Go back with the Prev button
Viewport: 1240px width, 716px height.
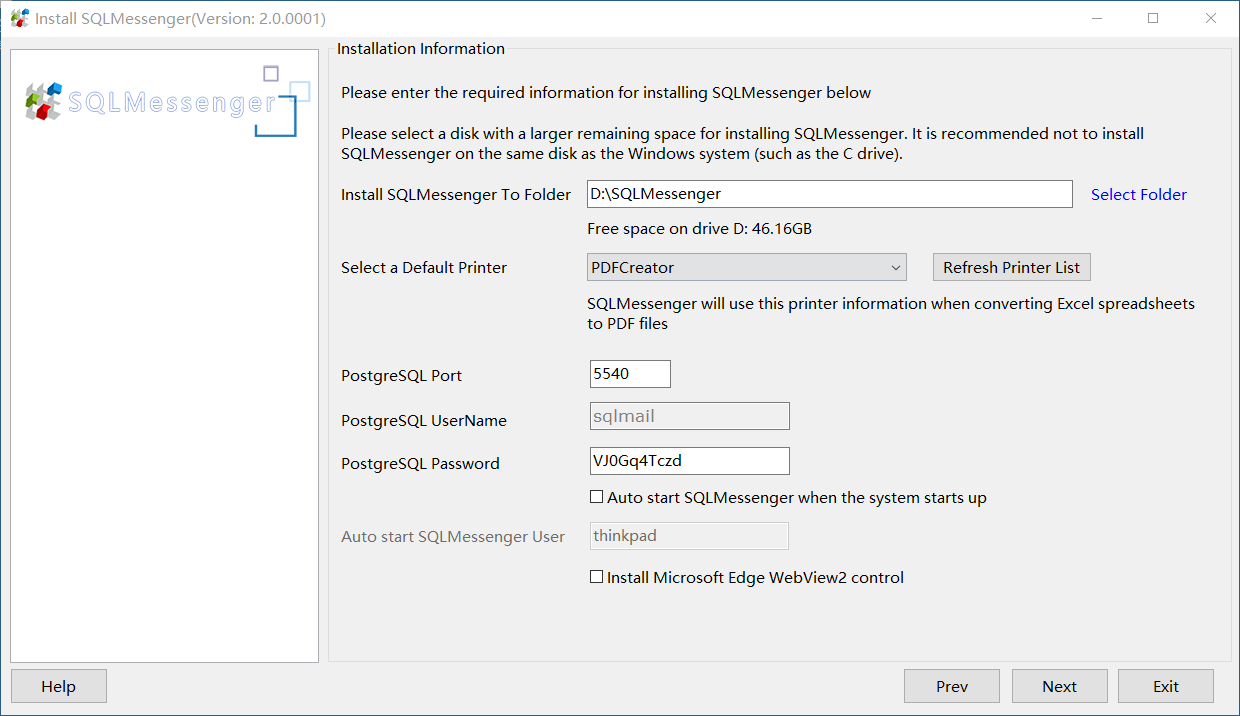(952, 686)
